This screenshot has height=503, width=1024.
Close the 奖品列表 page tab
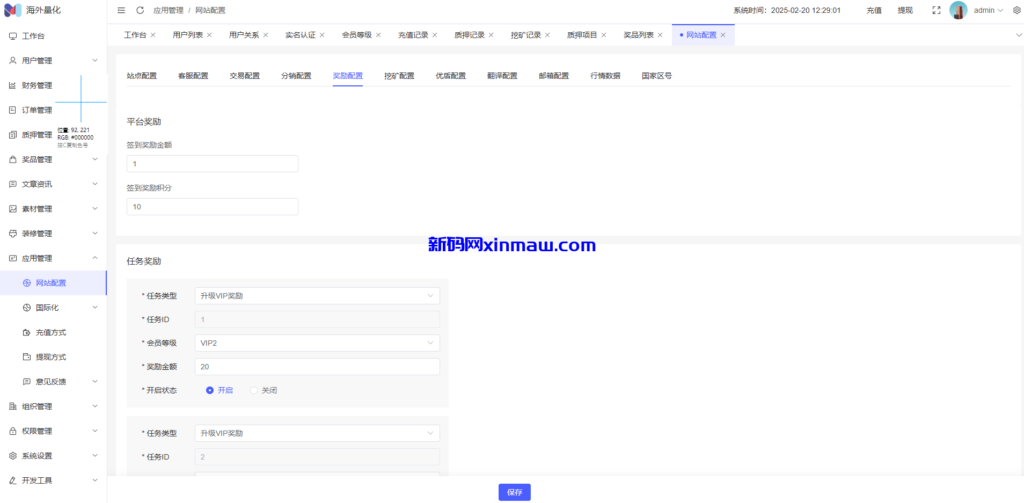(660, 35)
